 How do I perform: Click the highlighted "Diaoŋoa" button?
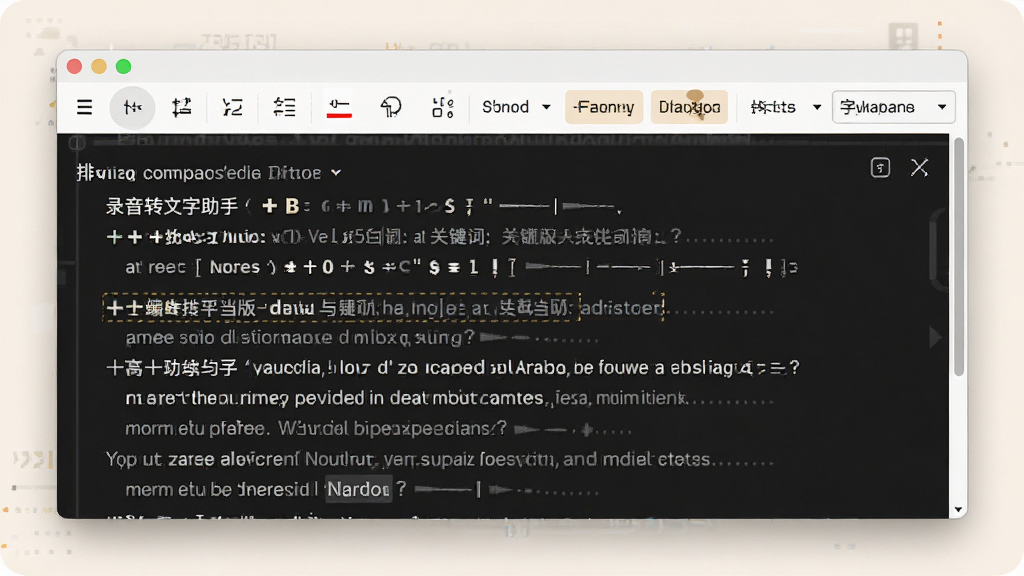(689, 107)
